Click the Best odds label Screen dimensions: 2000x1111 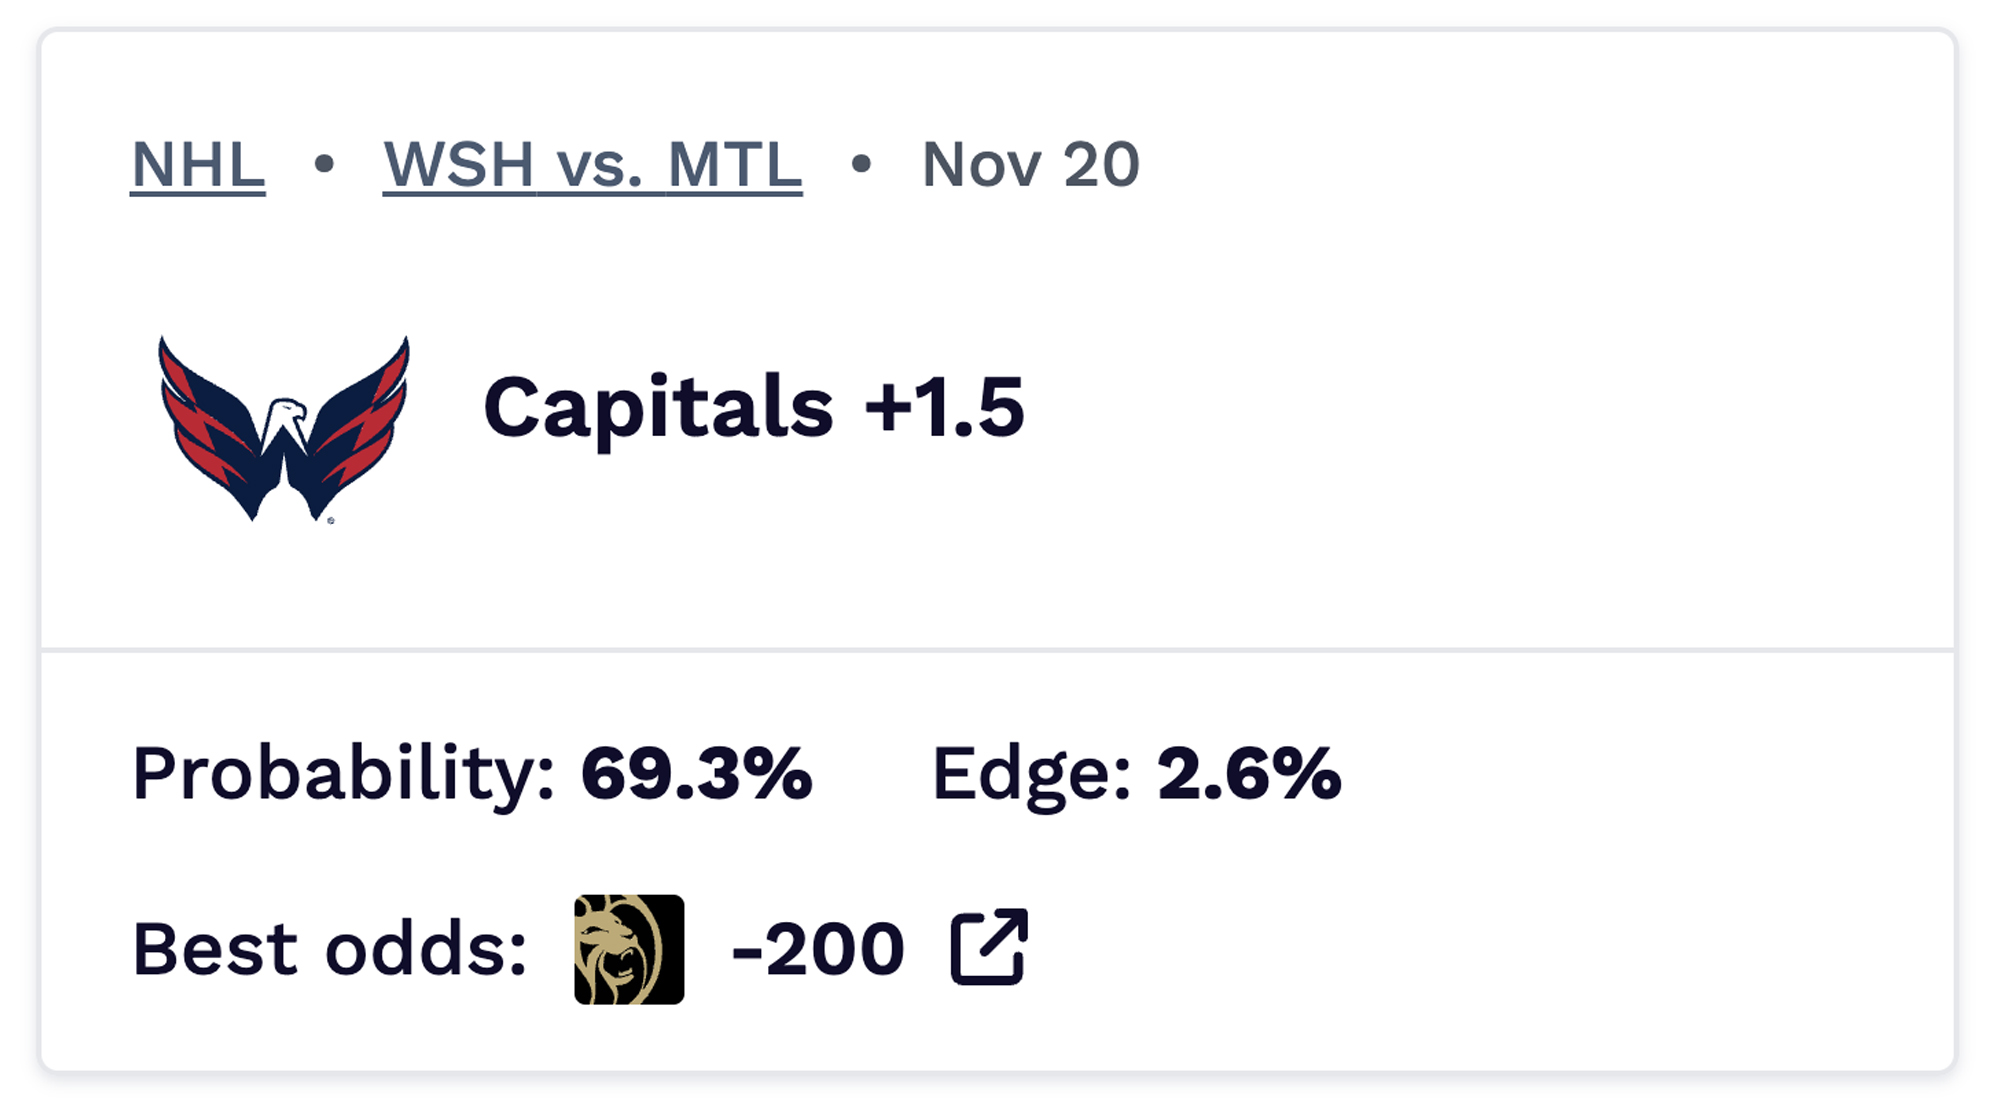point(330,943)
